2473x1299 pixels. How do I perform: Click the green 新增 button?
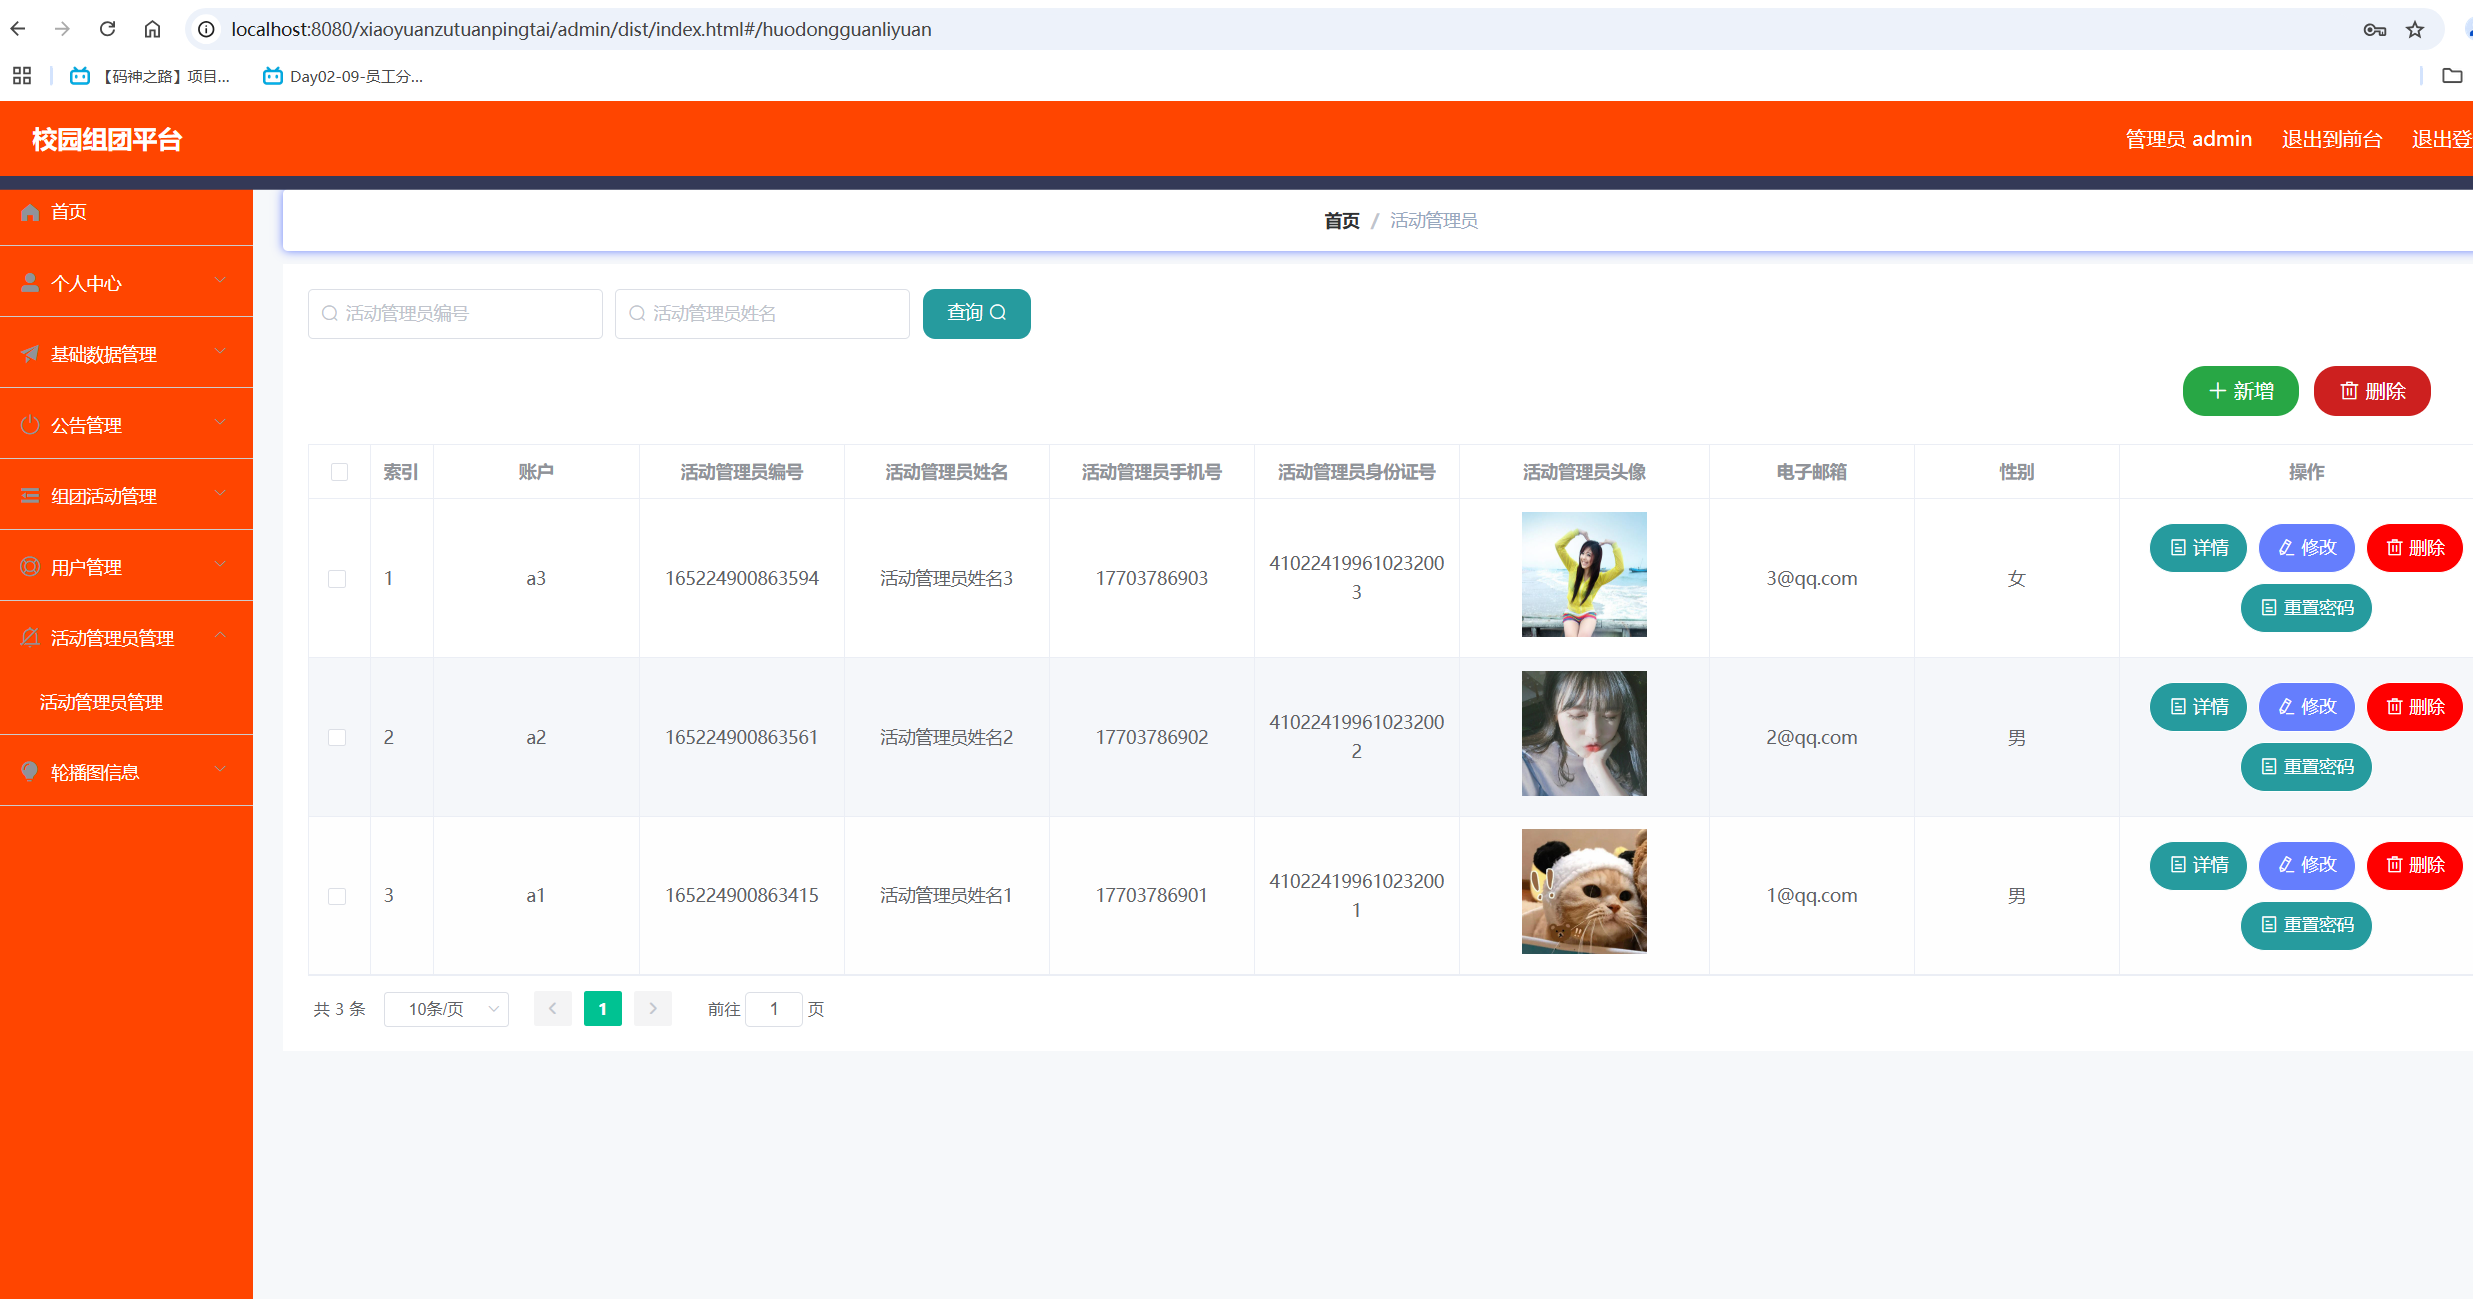tap(2240, 391)
